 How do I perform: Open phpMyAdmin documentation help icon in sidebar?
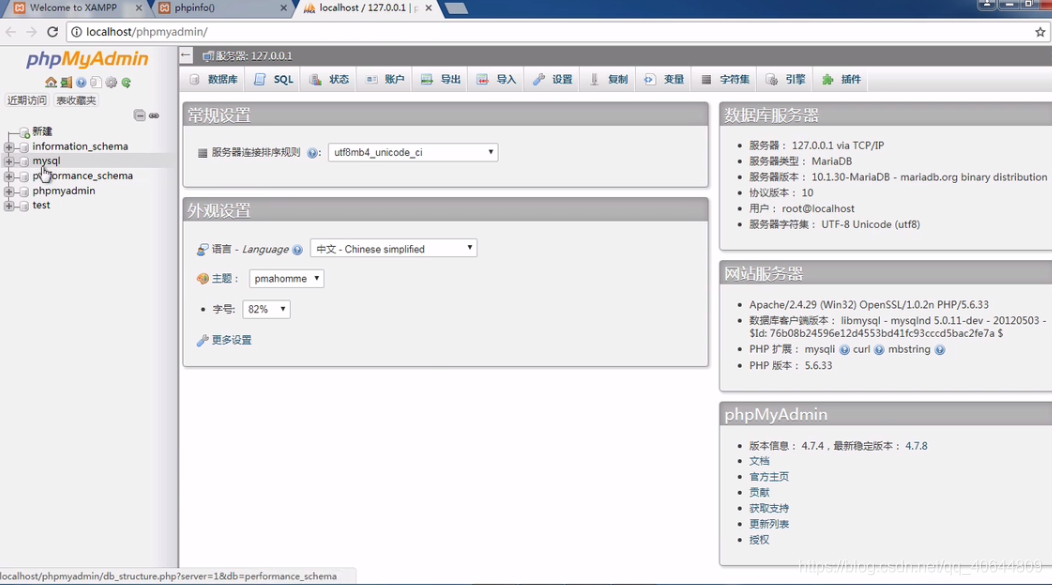81,83
